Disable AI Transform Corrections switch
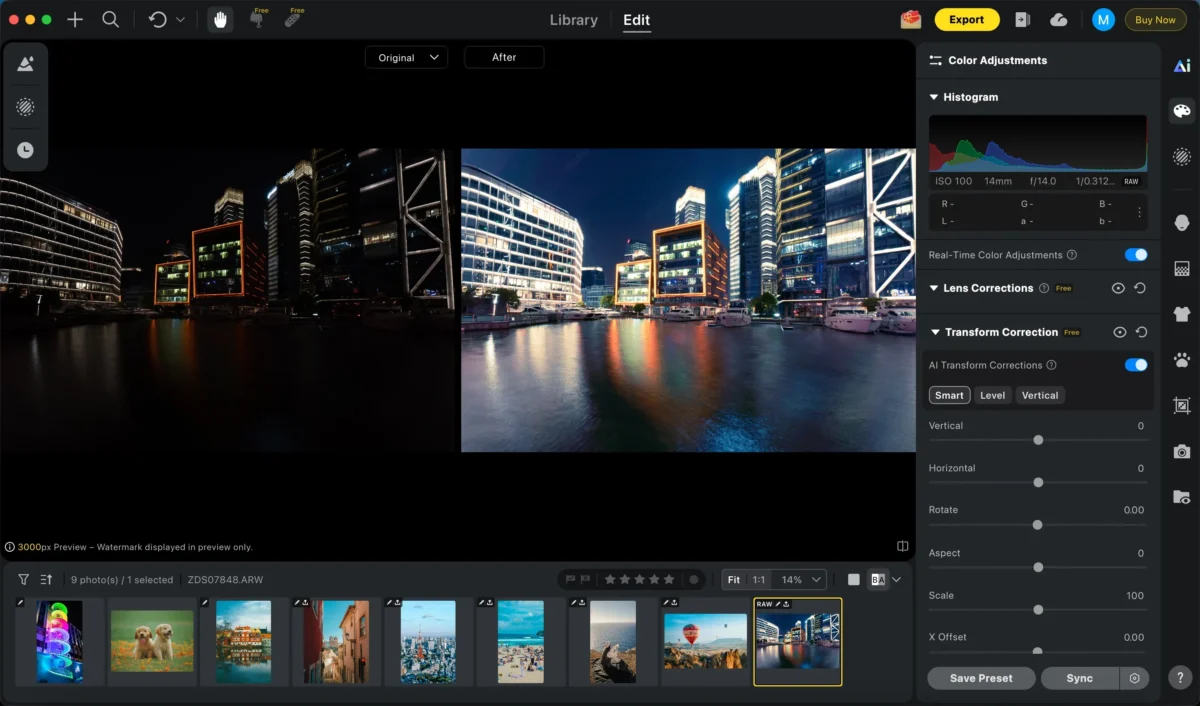 tap(1135, 365)
